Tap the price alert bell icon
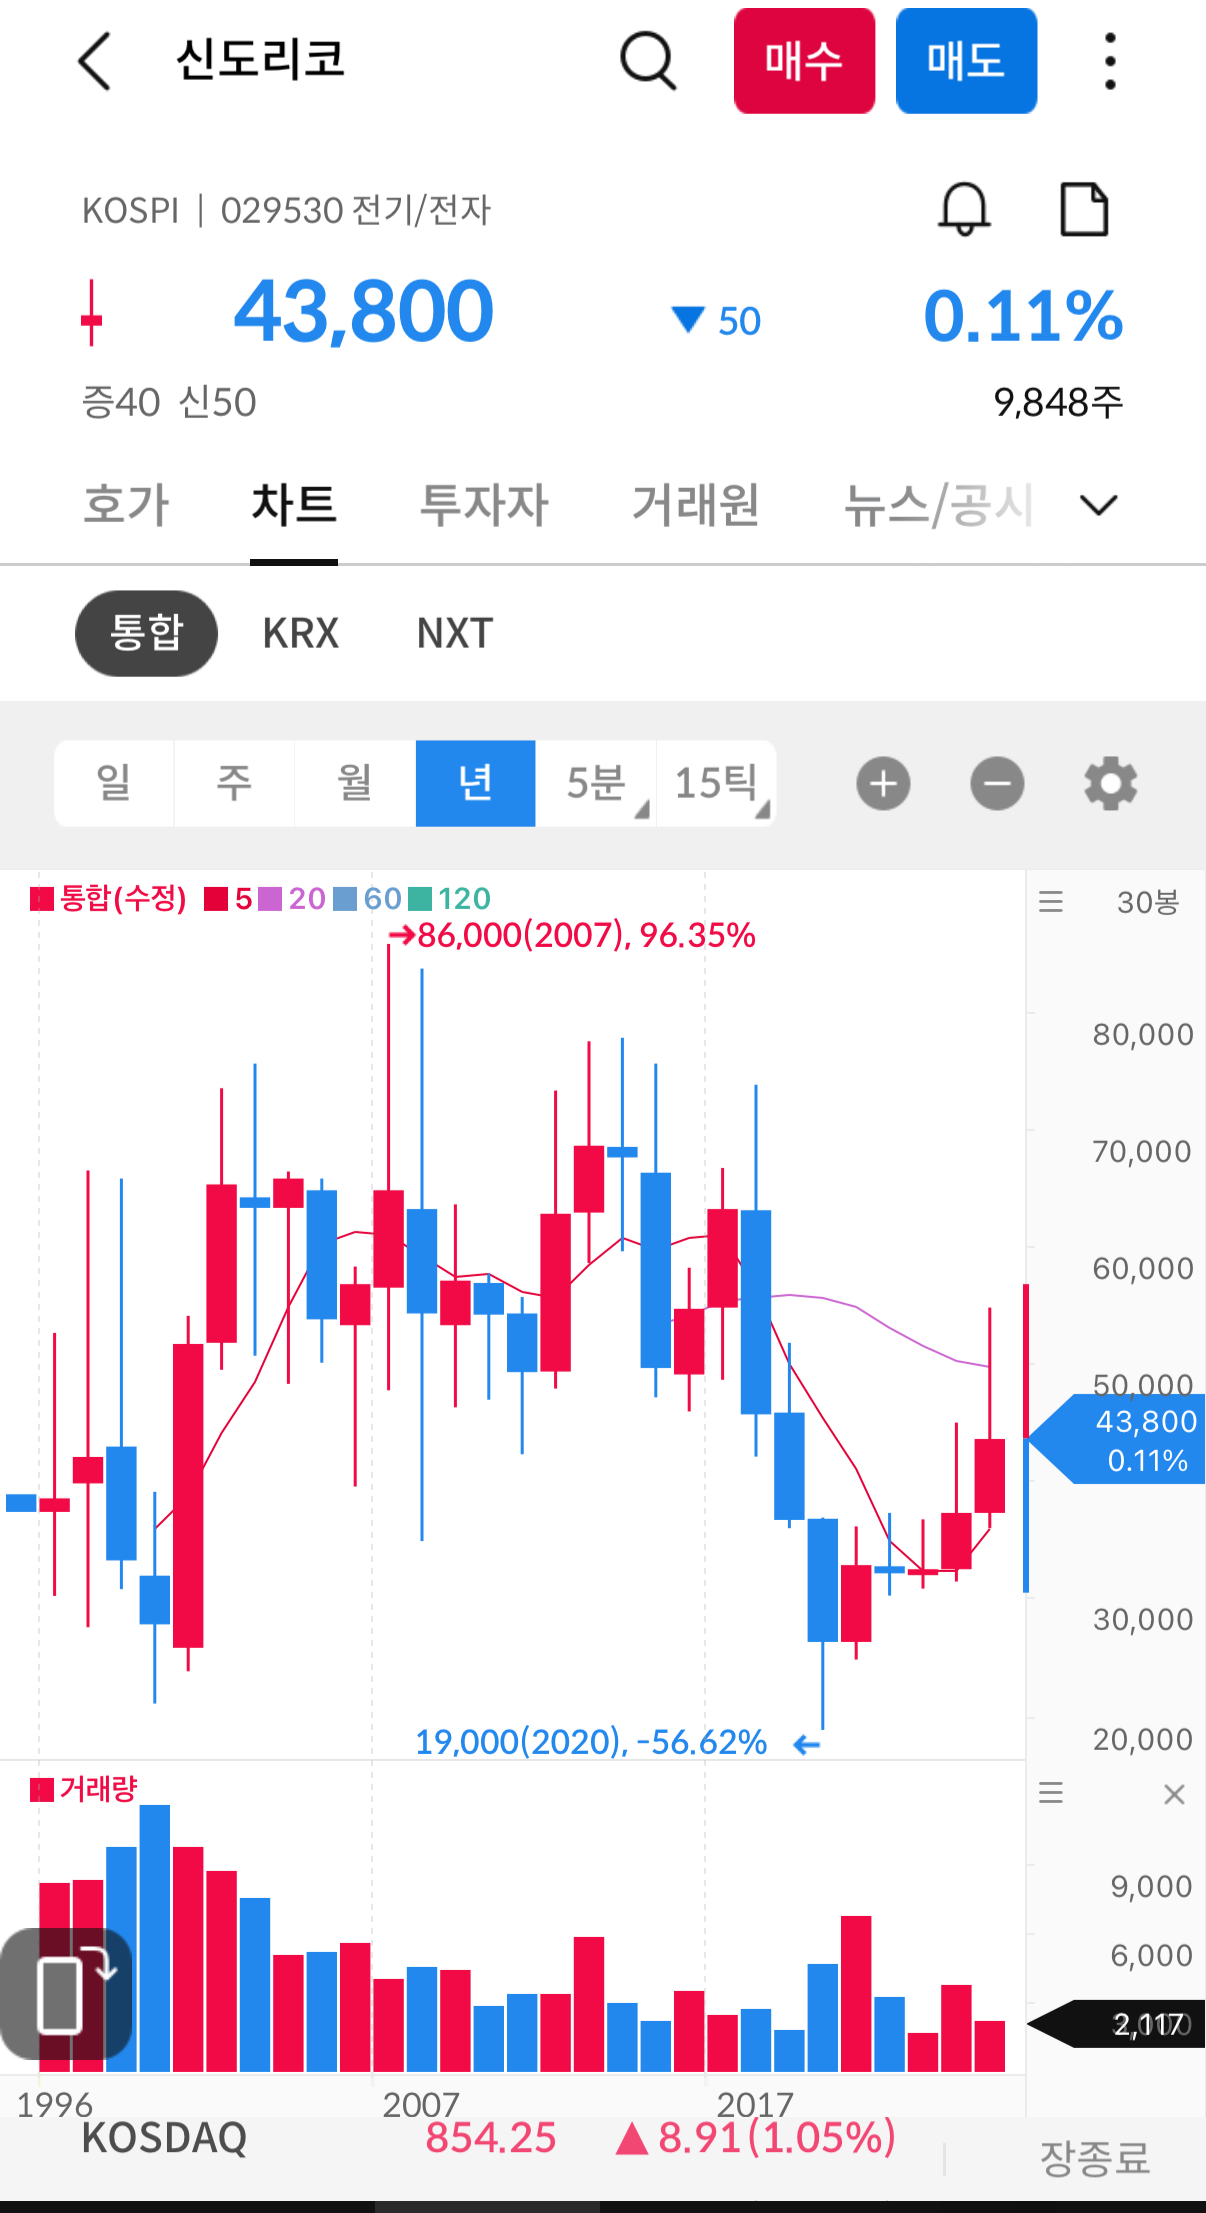The width and height of the screenshot is (1206, 2213). point(964,209)
